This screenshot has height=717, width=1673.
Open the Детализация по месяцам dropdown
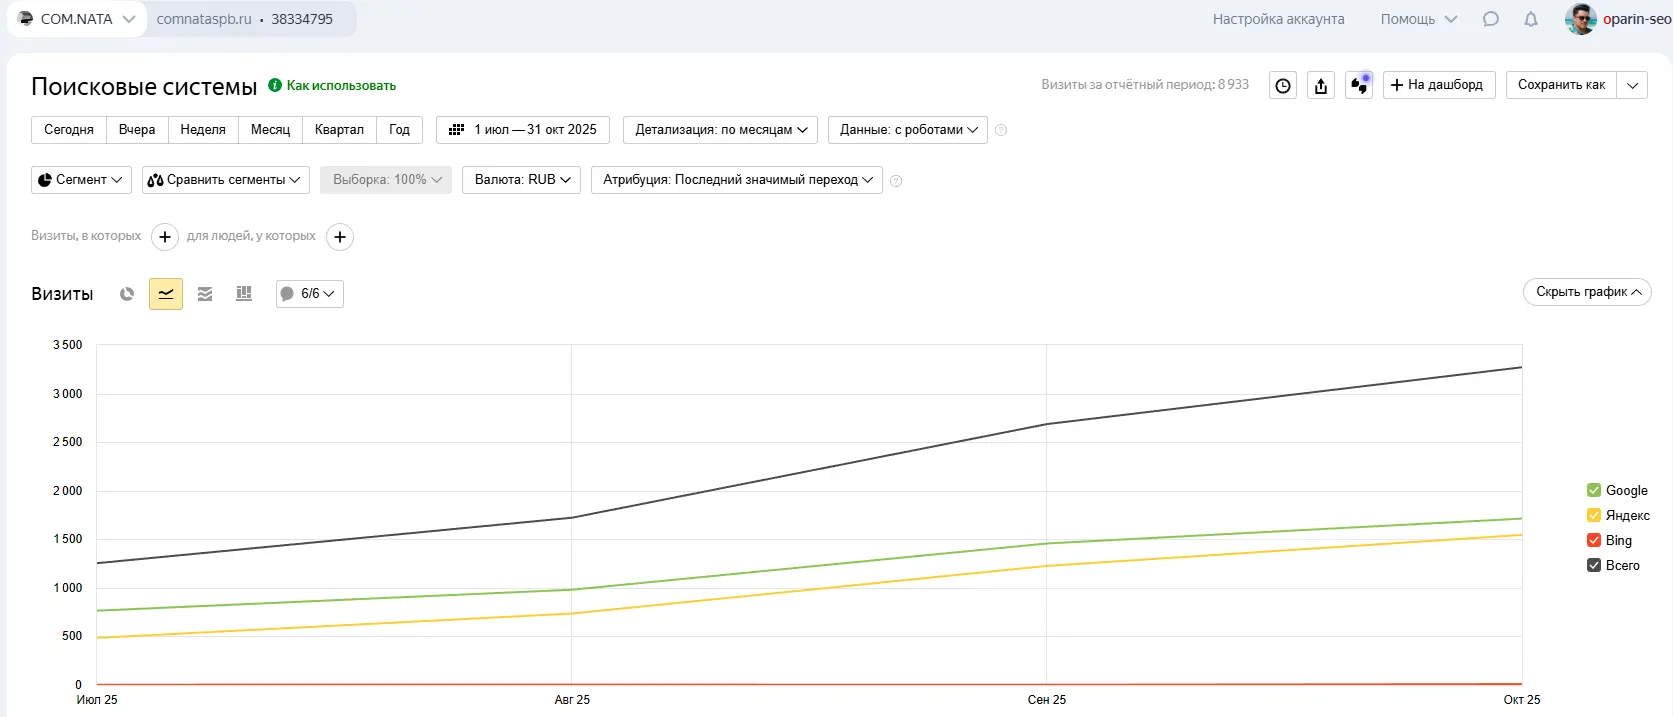click(720, 130)
